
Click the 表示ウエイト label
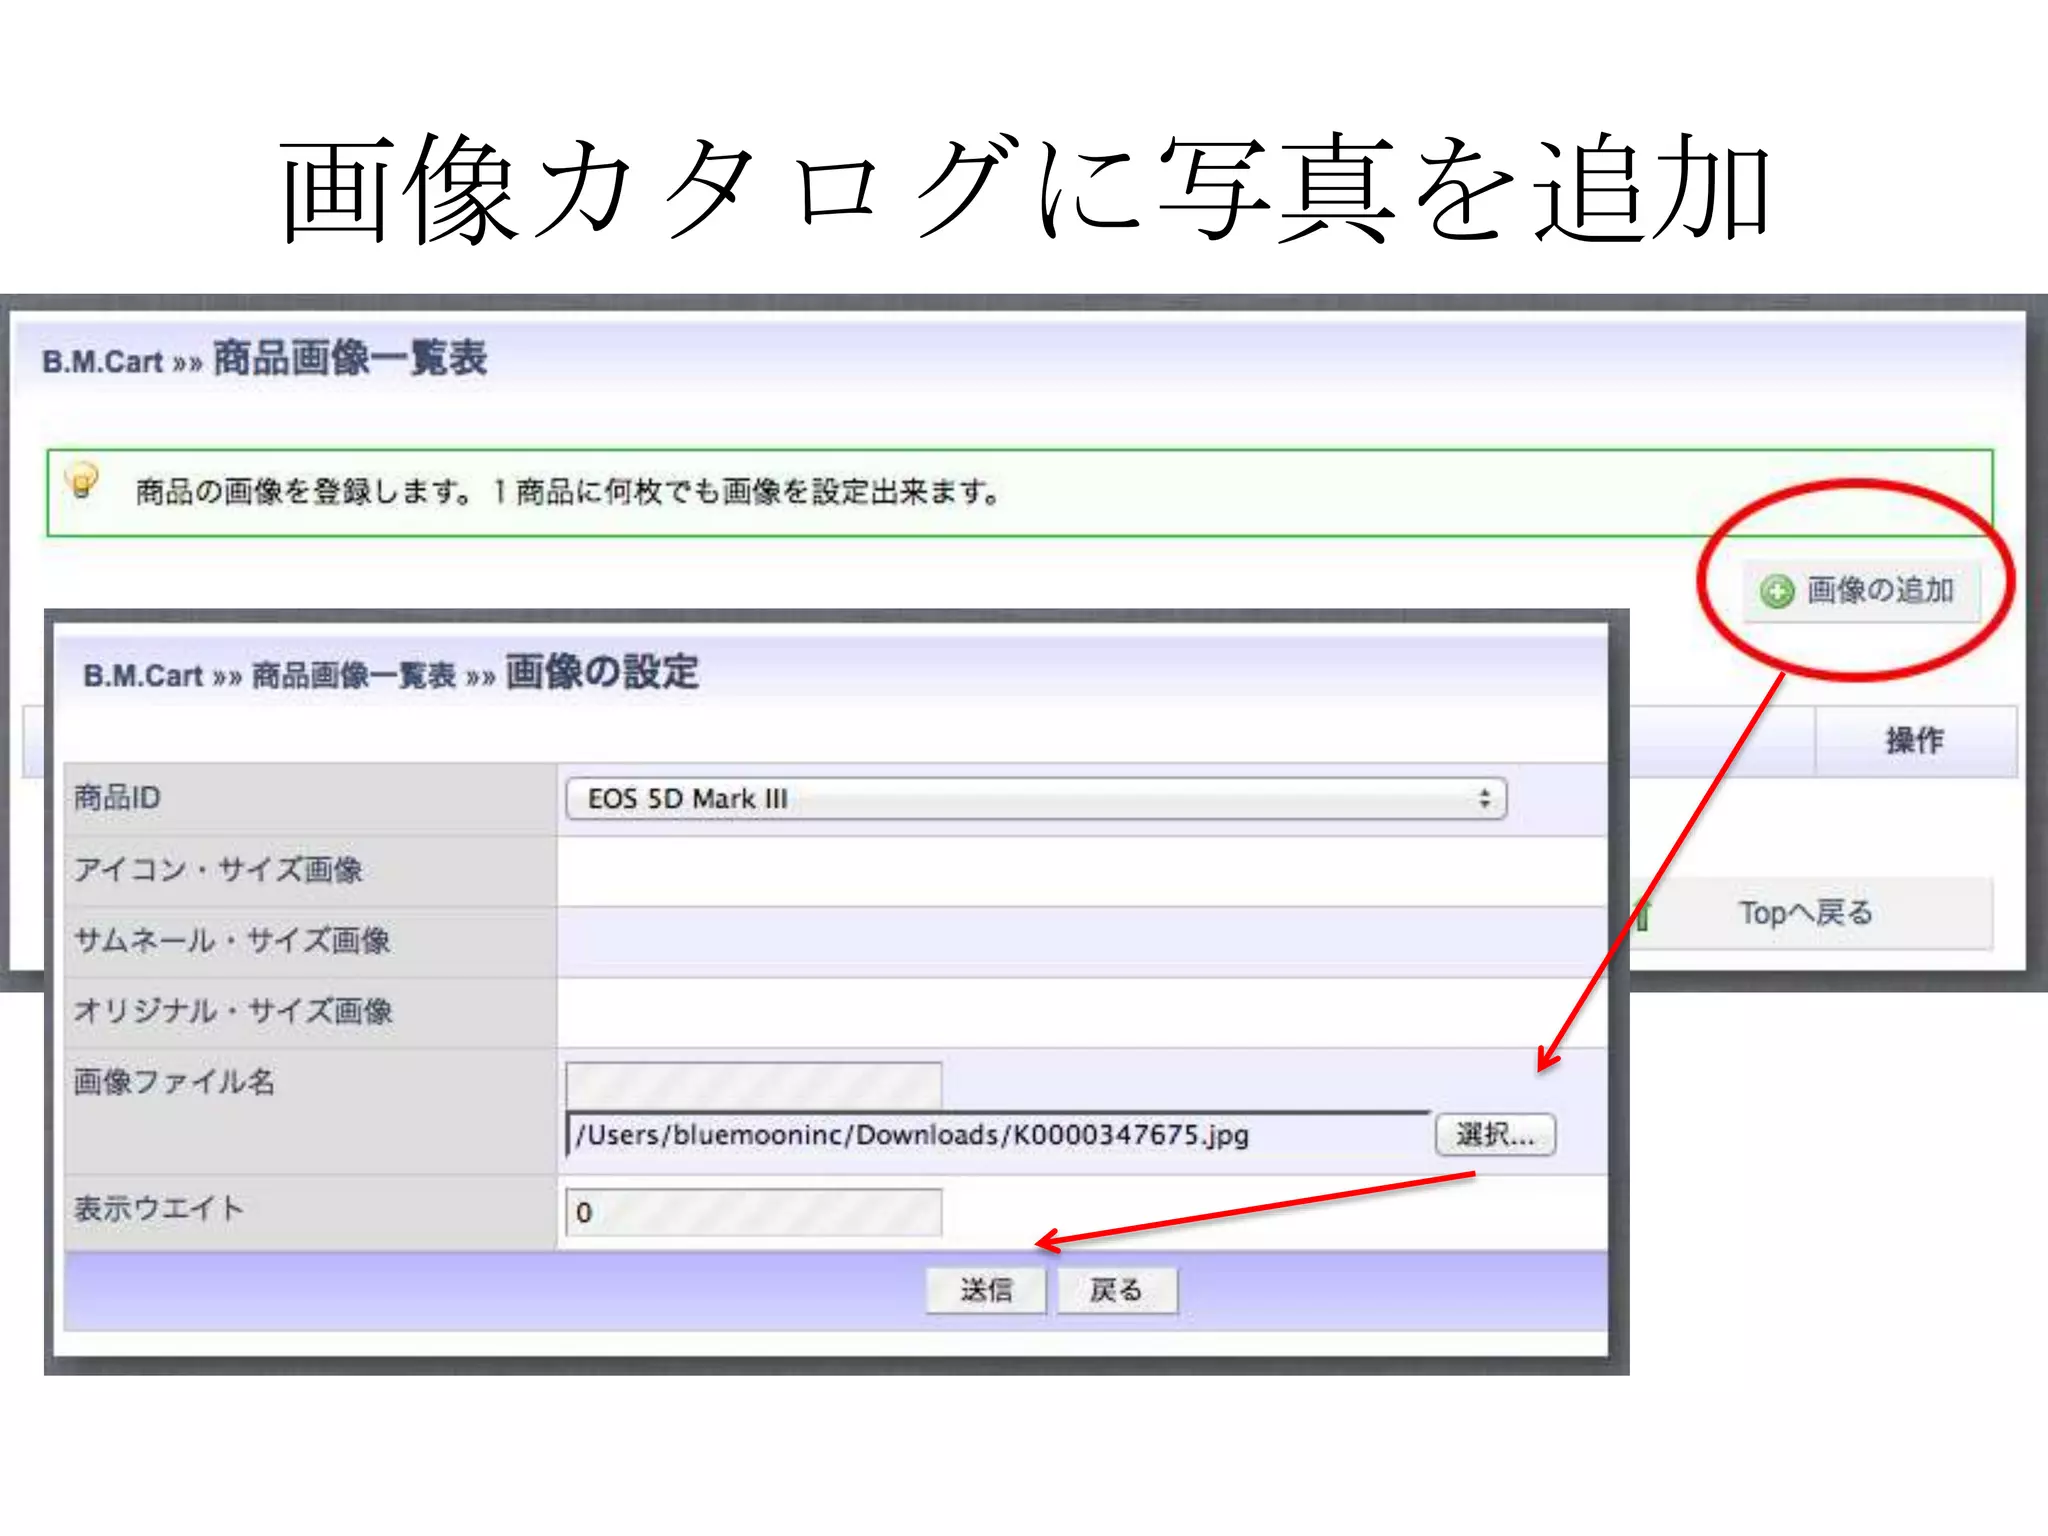[x=159, y=1208]
